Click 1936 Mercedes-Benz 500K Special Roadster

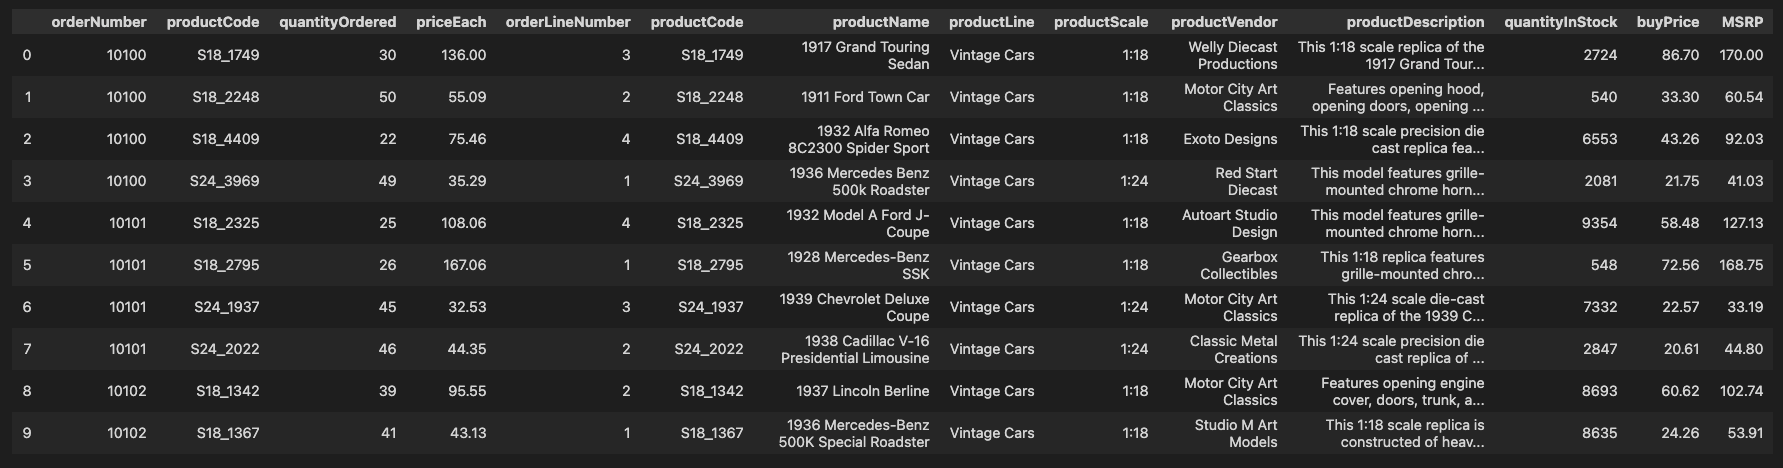pos(854,433)
